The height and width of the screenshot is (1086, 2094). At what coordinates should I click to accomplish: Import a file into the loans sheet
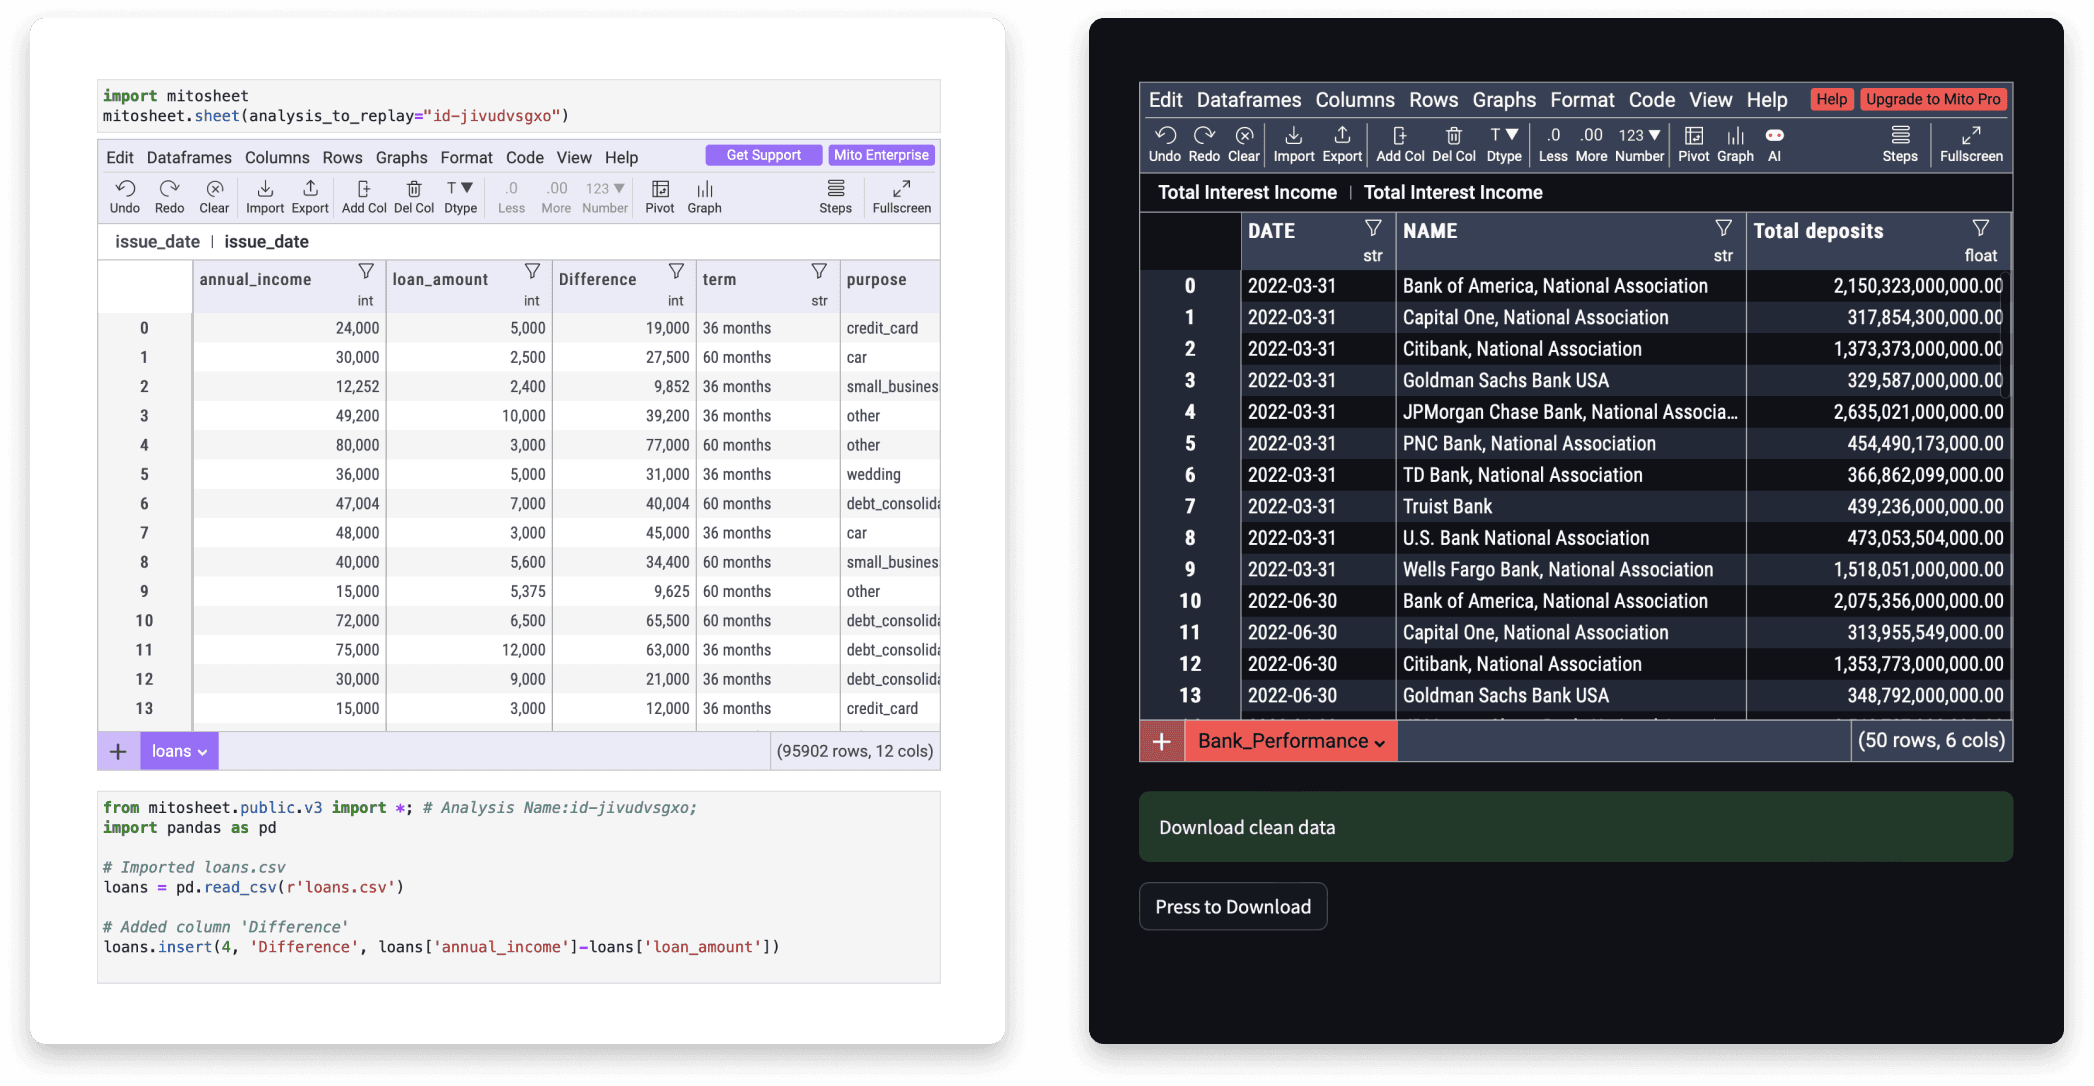[263, 196]
